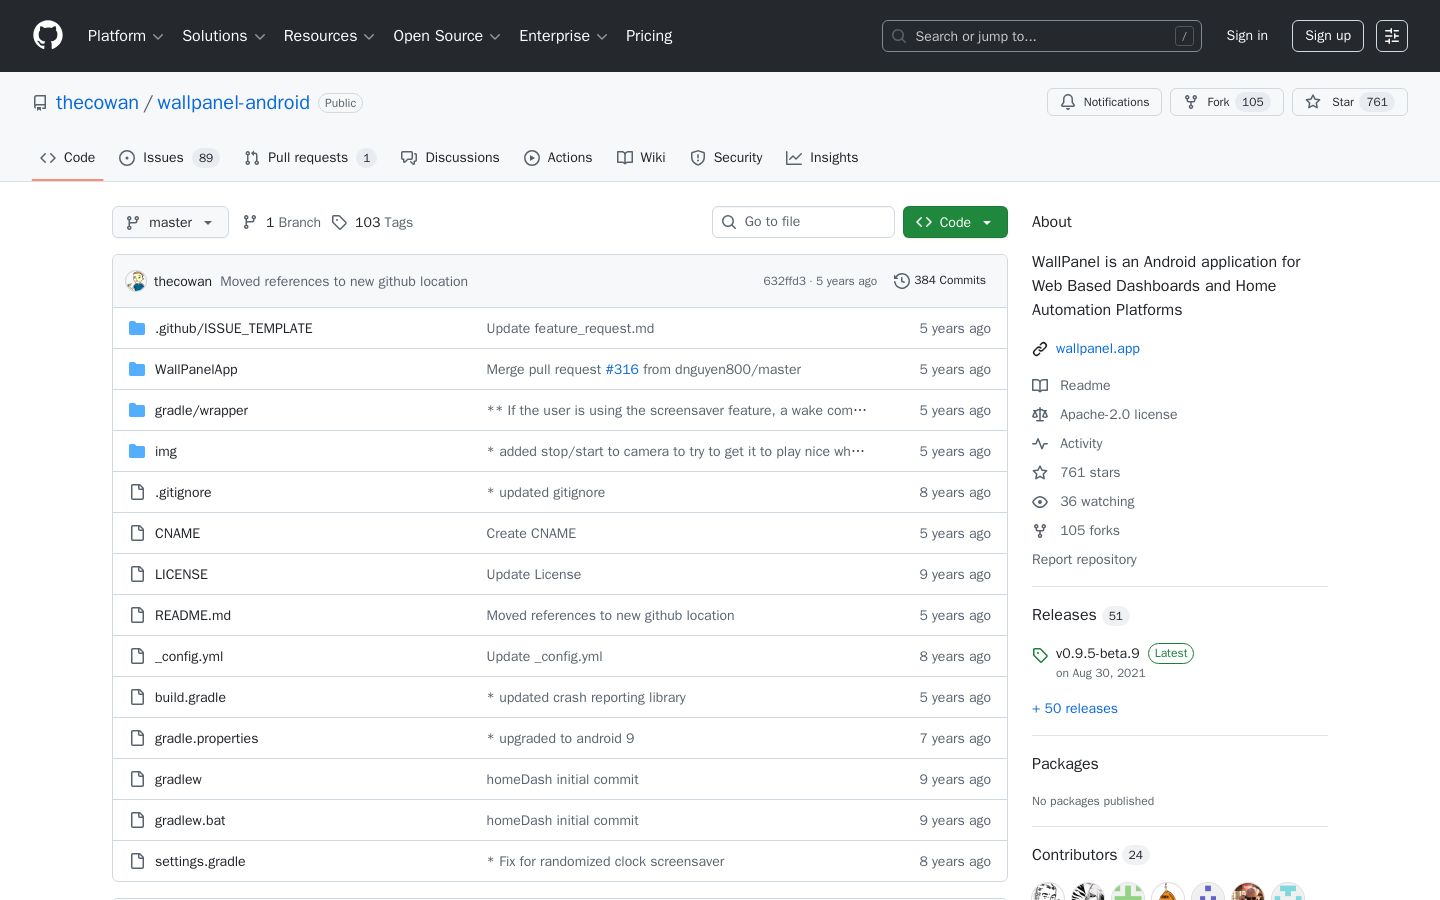Image resolution: width=1440 pixels, height=900 pixels.
Task: Expand the Open Source menu
Action: pos(447,36)
